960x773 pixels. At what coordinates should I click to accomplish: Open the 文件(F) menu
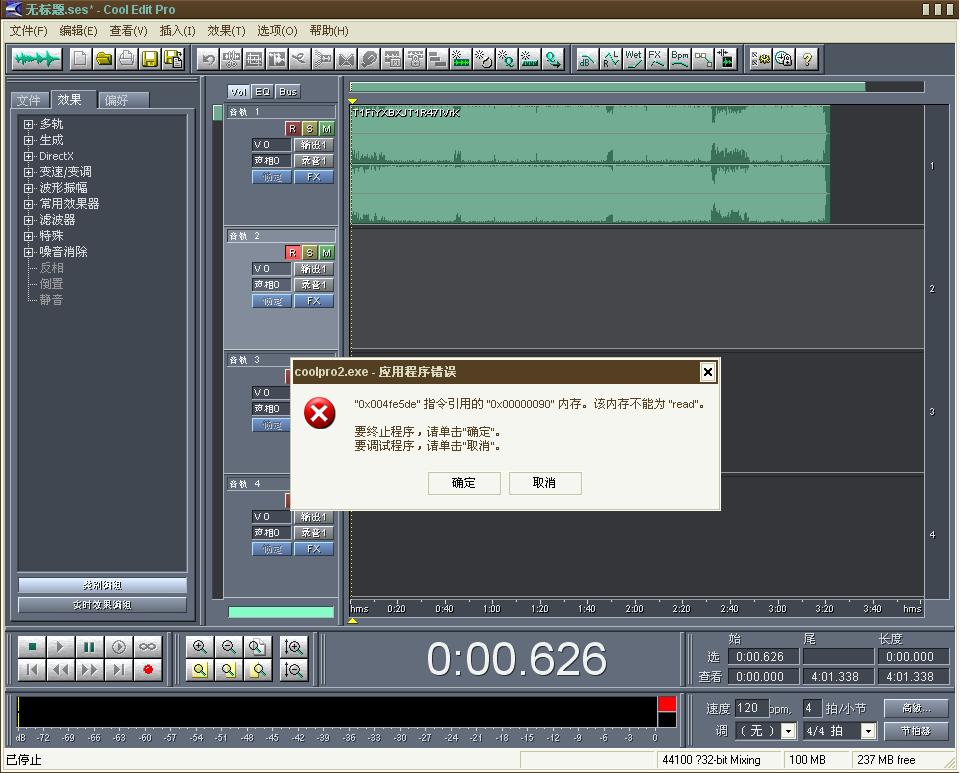pyautogui.click(x=28, y=31)
